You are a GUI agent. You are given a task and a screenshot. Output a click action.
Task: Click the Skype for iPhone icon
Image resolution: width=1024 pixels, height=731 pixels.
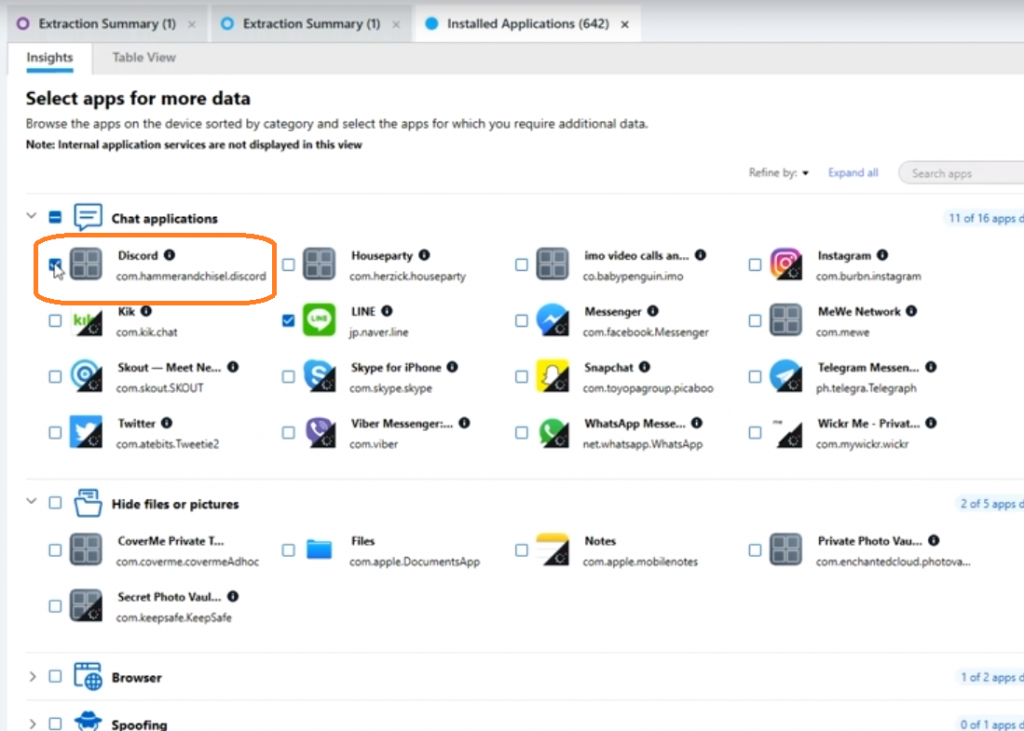(x=319, y=376)
